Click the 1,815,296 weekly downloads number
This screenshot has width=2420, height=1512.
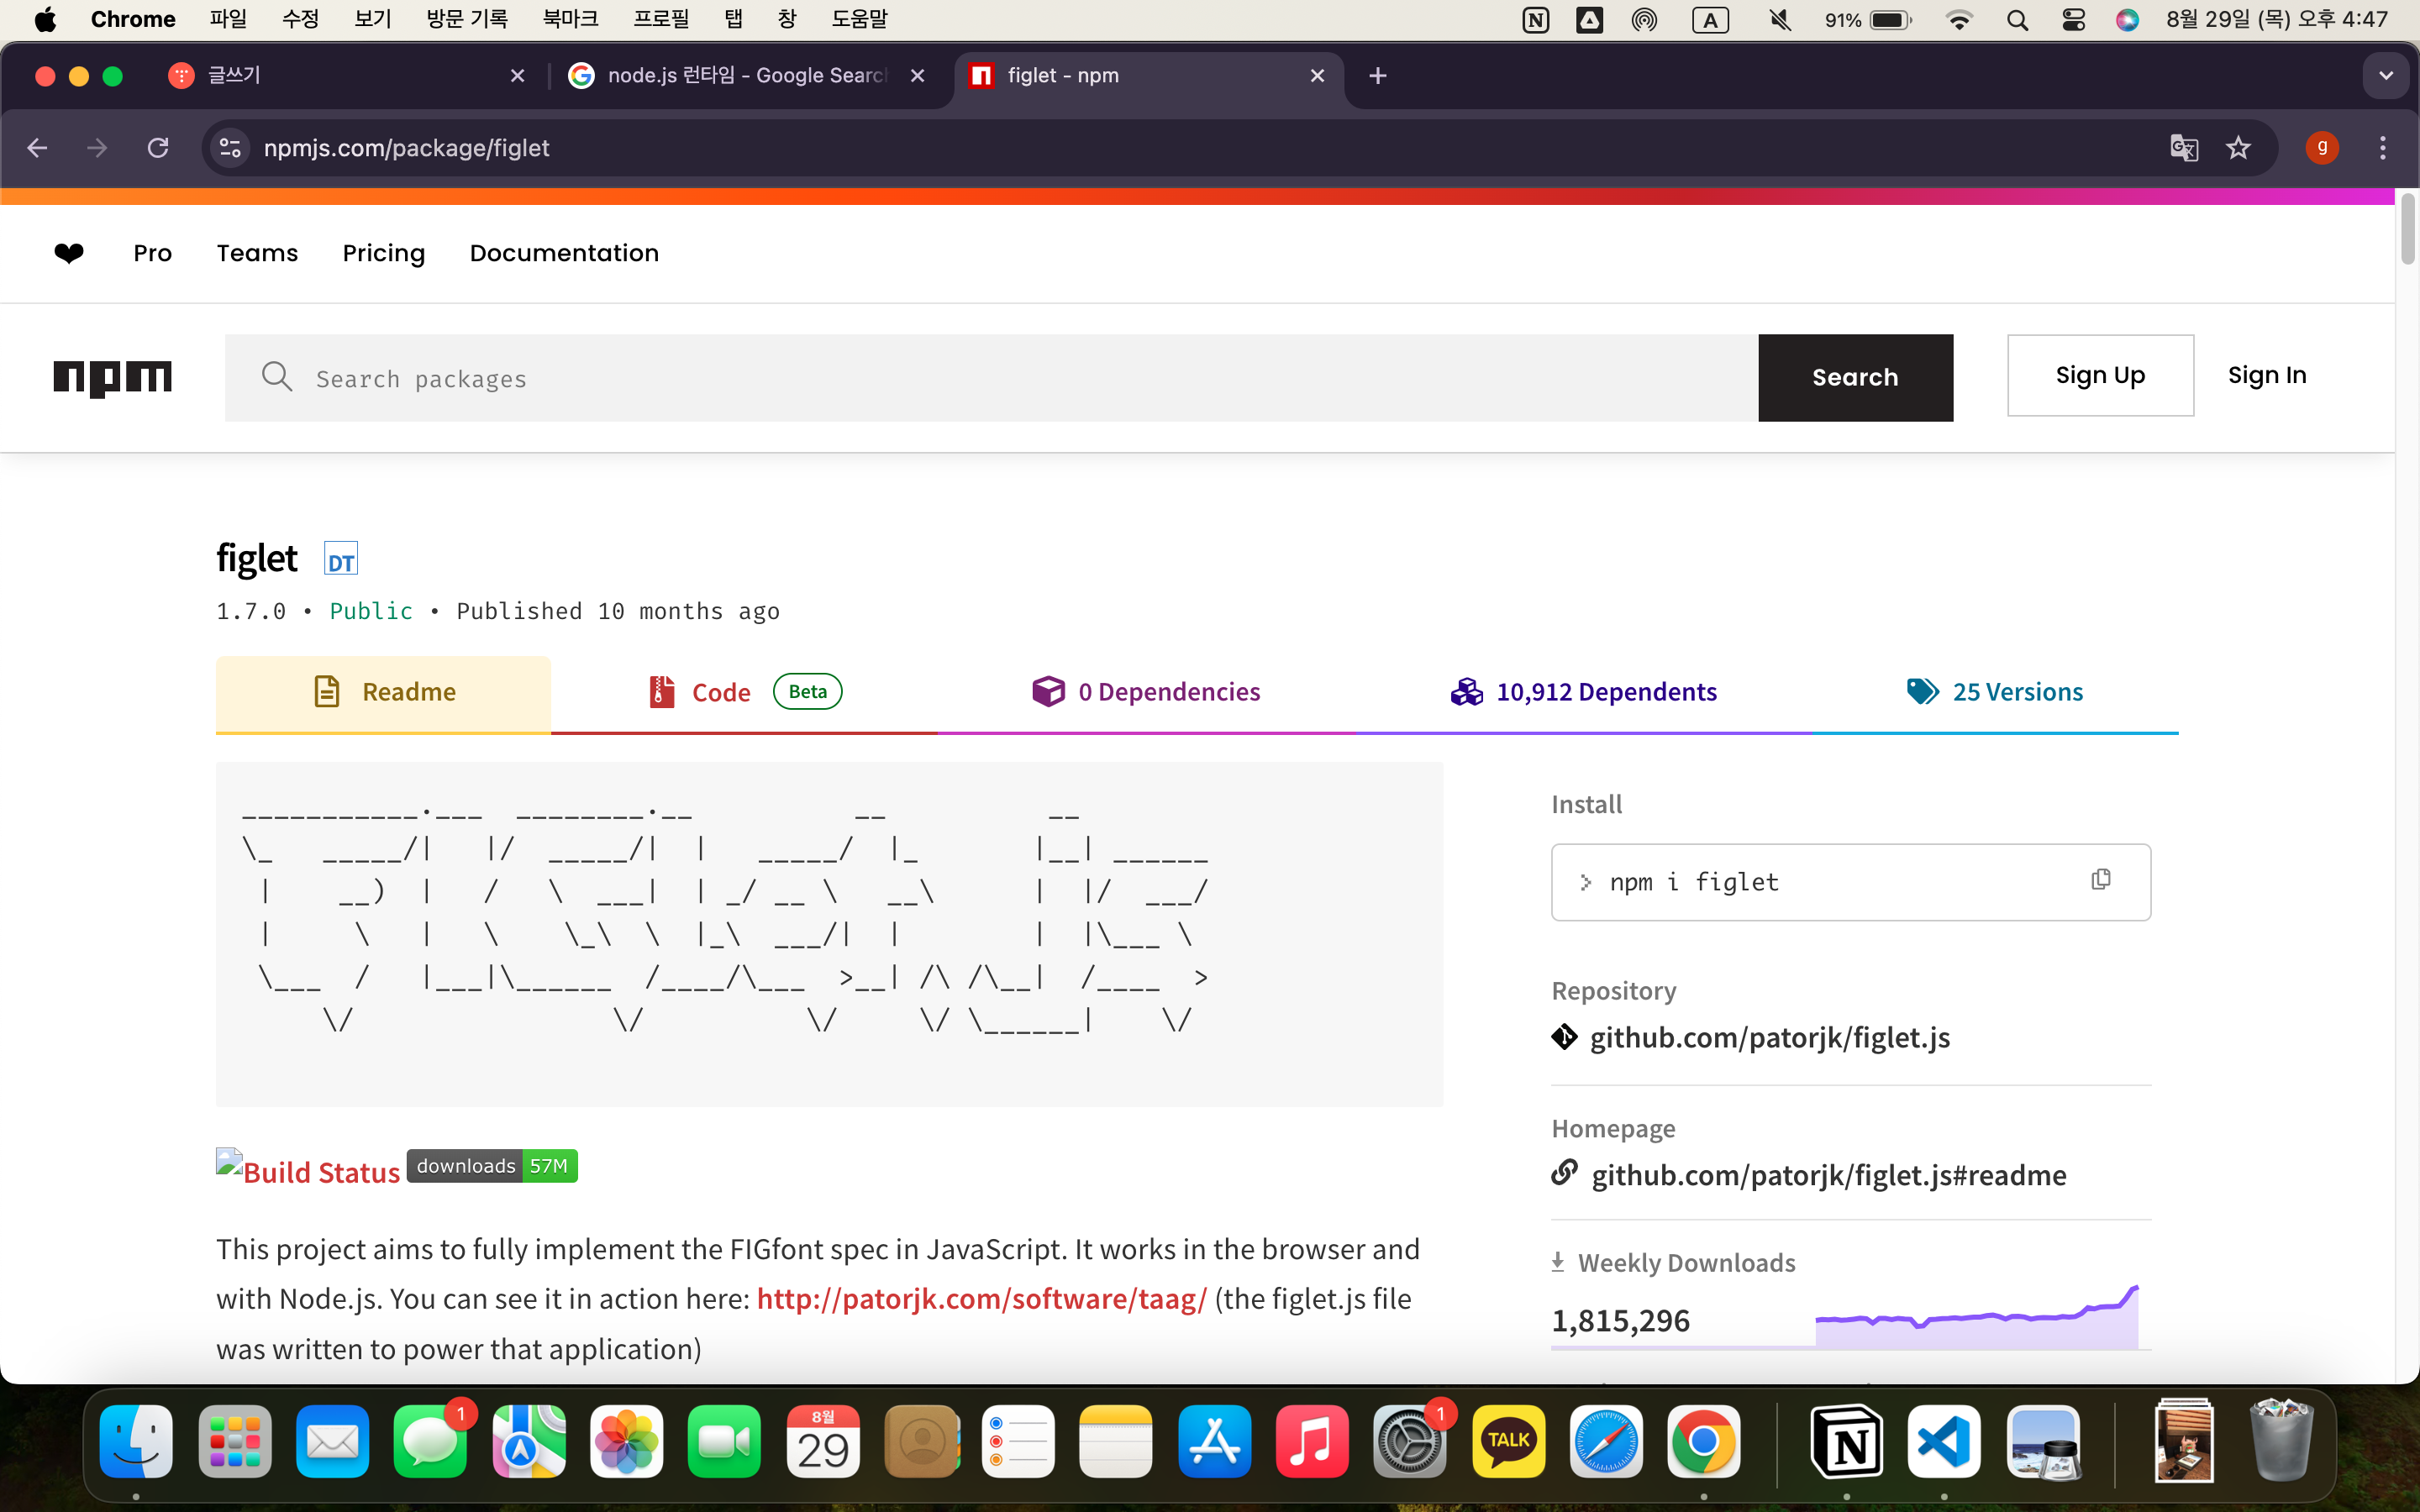[1620, 1321]
